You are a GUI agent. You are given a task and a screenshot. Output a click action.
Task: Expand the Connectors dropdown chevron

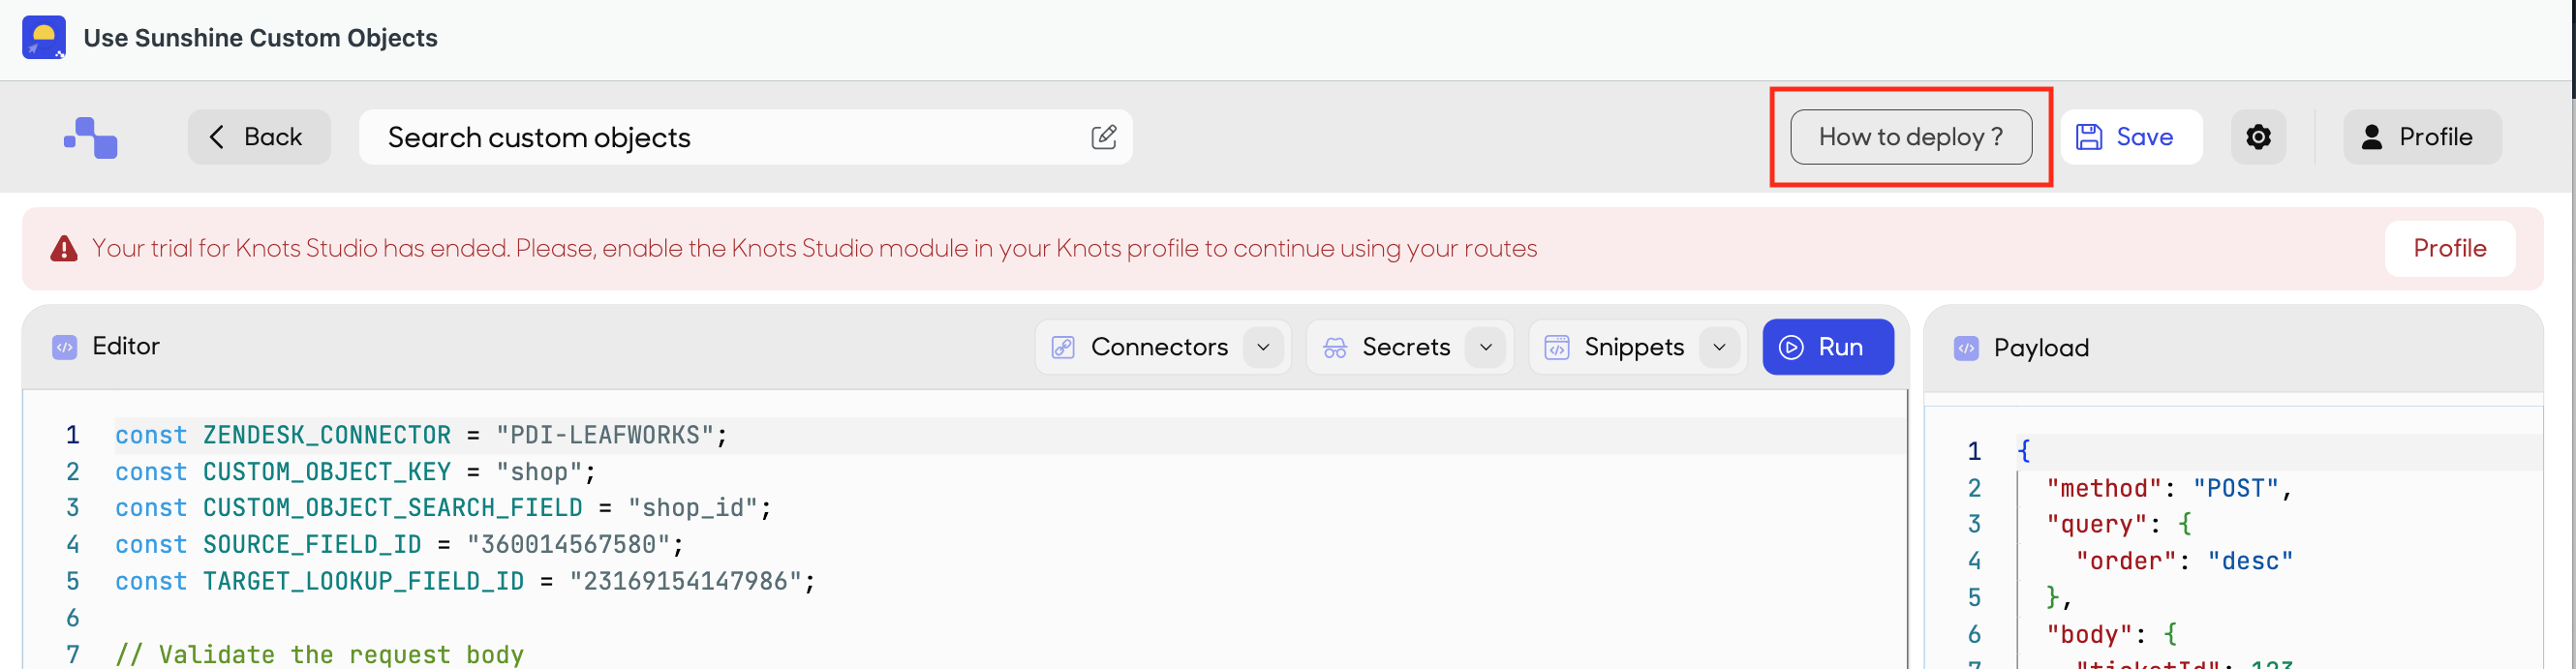[1263, 347]
